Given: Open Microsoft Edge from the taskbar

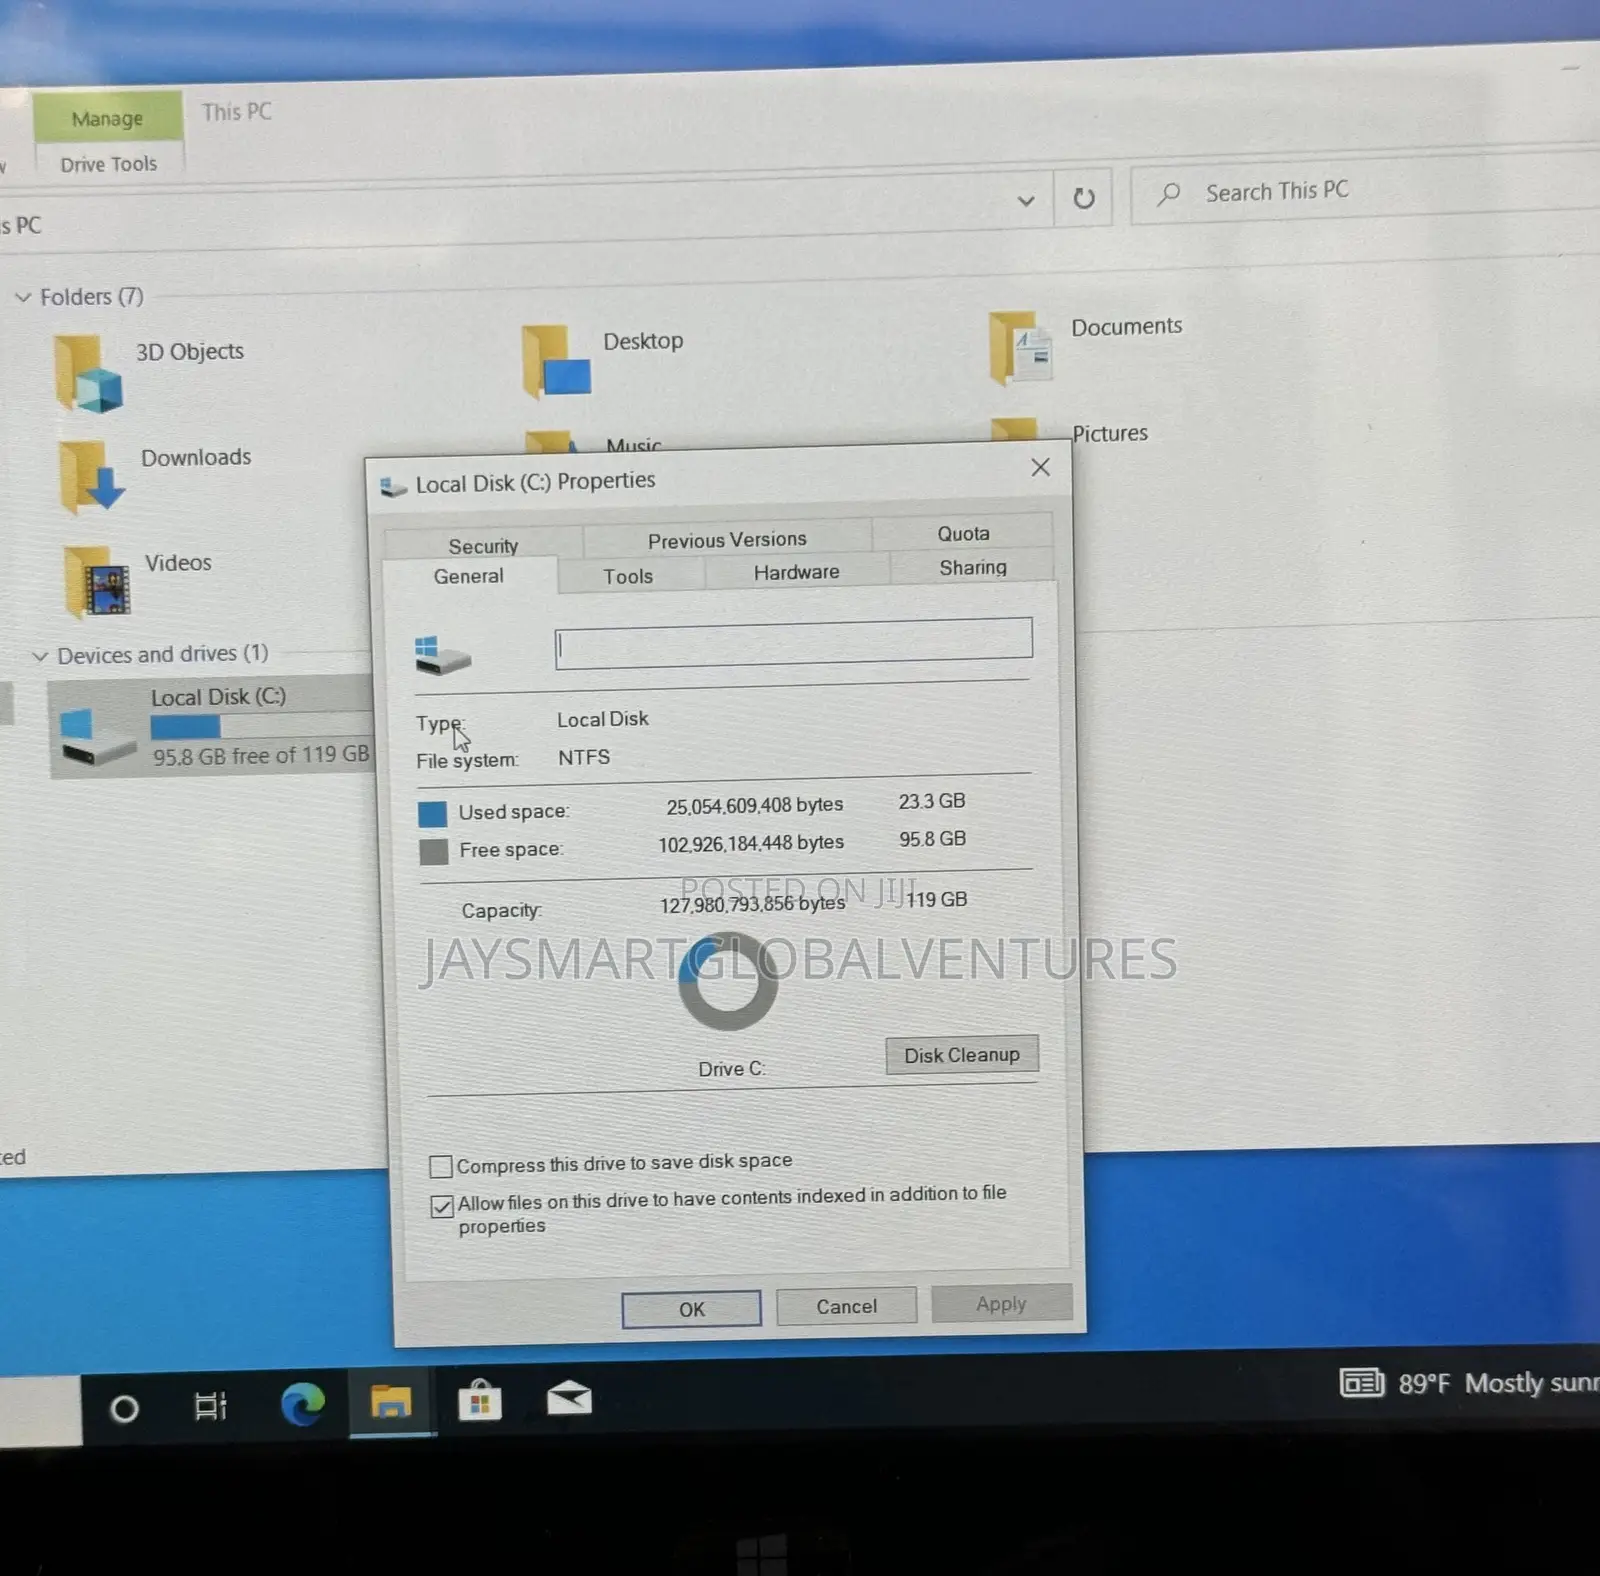Looking at the screenshot, I should point(303,1404).
